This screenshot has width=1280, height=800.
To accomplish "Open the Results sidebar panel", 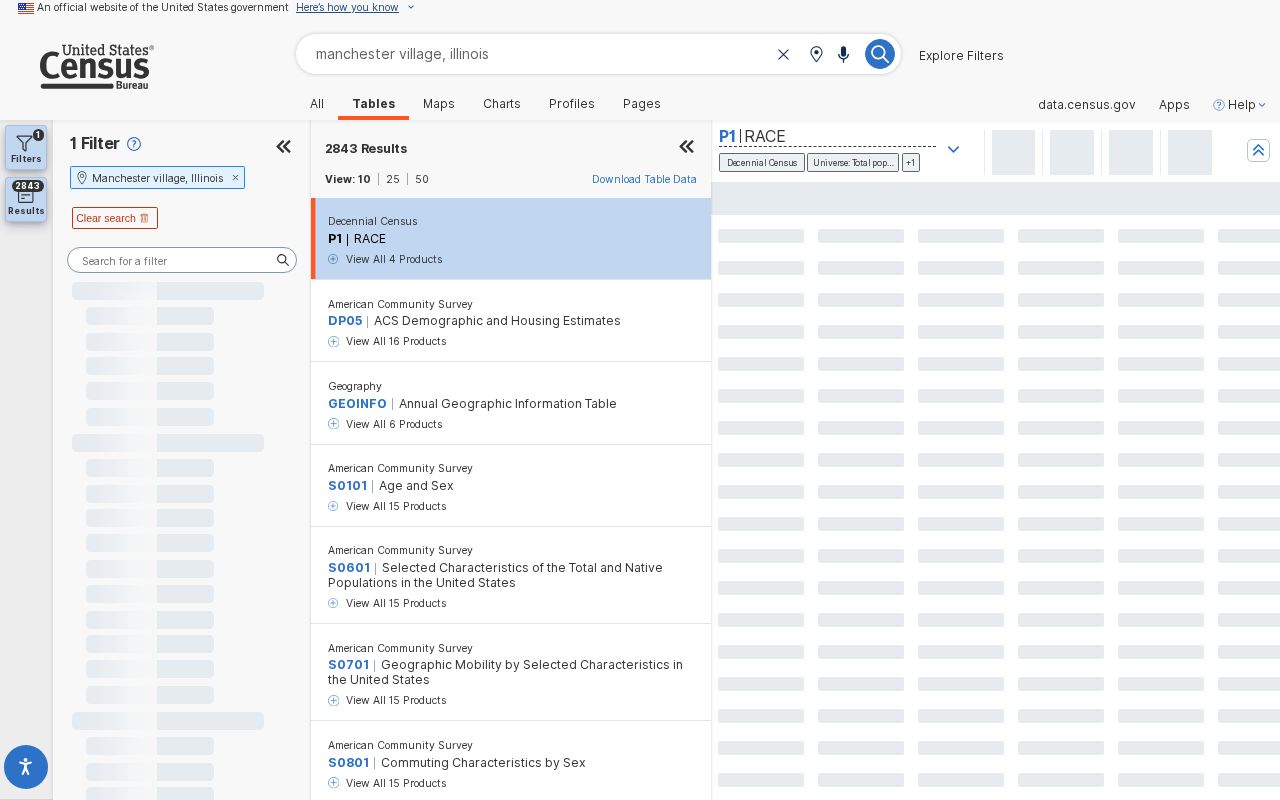I will point(26,199).
